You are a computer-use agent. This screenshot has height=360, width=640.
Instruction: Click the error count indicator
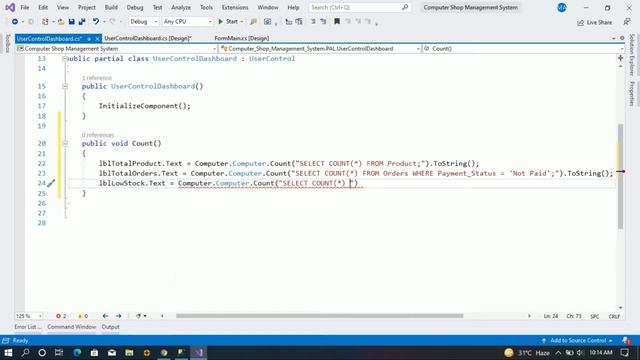click(x=61, y=316)
